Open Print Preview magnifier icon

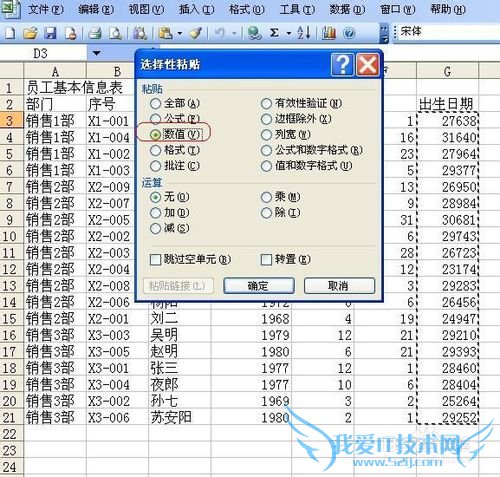[x=115, y=33]
